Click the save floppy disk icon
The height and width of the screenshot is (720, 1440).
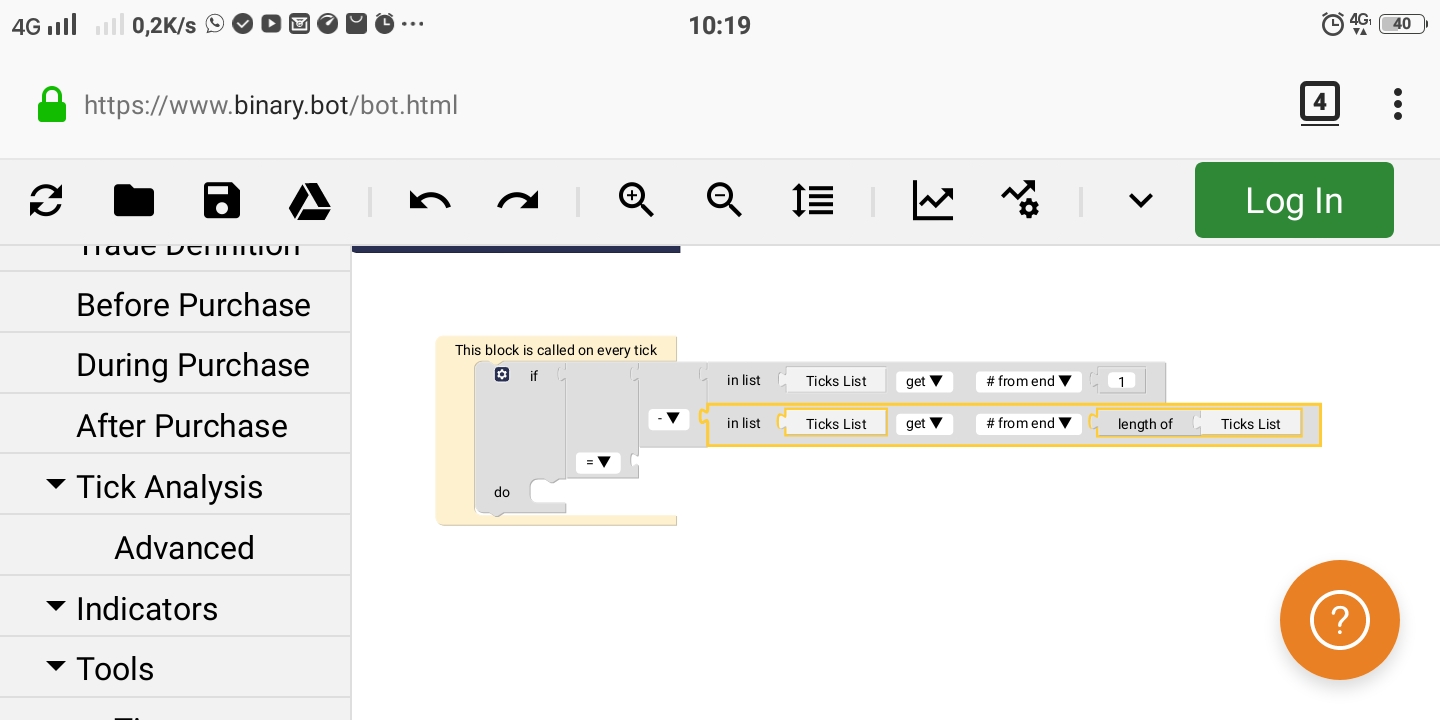(222, 201)
